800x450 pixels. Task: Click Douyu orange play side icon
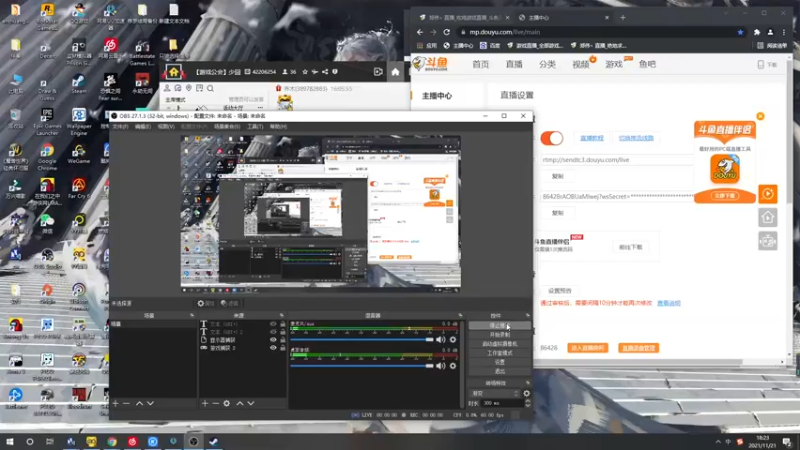click(767, 194)
